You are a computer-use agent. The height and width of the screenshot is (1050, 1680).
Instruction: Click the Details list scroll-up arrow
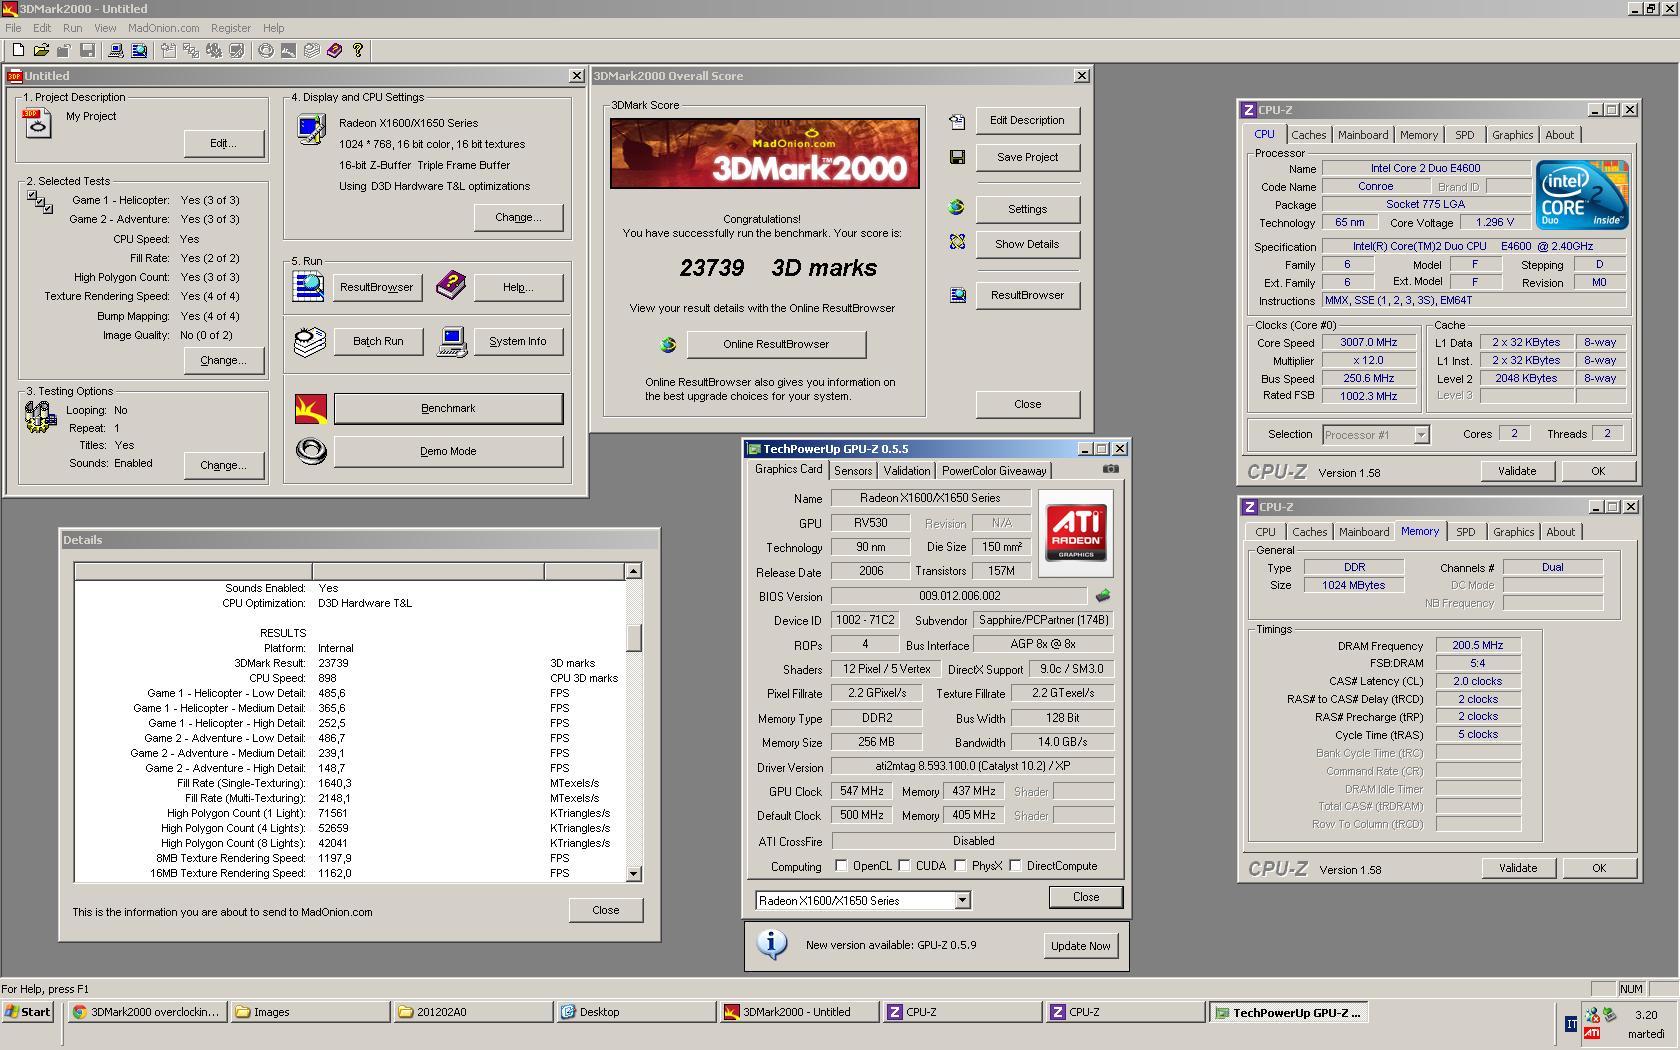coord(633,571)
